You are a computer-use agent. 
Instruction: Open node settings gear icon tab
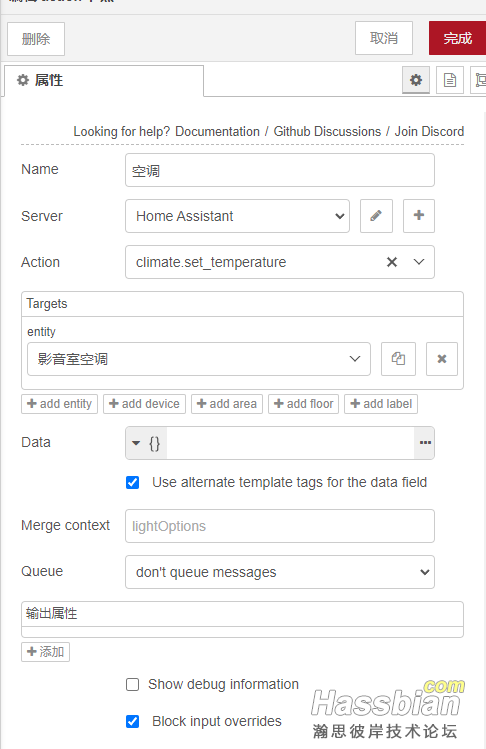pyautogui.click(x=416, y=80)
